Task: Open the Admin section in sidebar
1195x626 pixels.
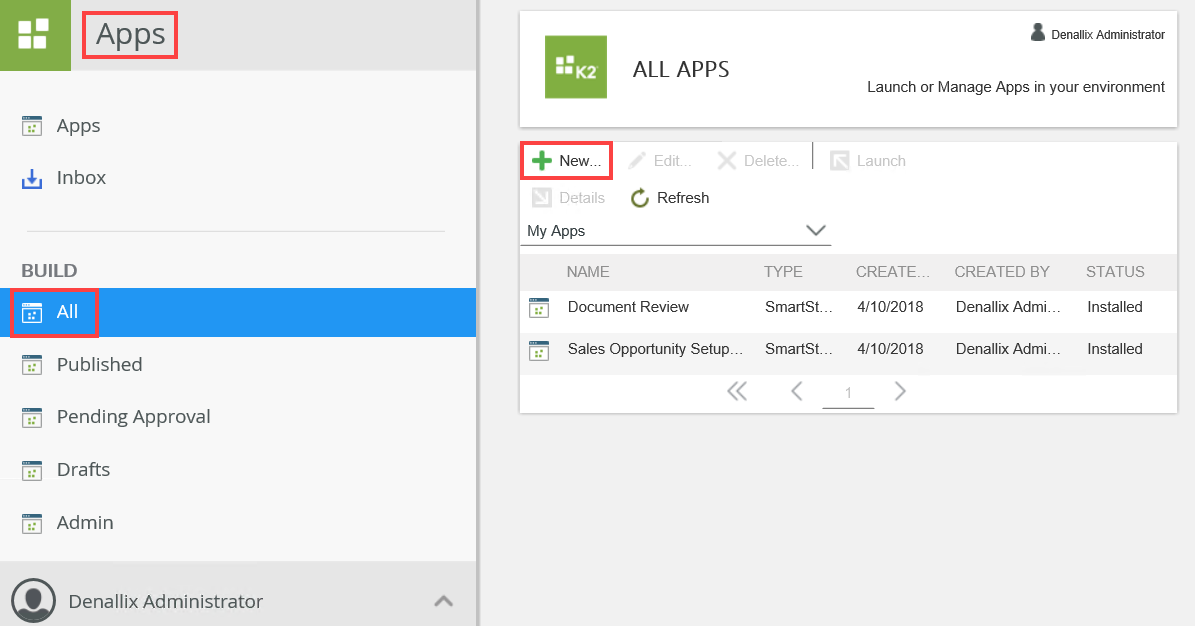Action: pos(85,522)
